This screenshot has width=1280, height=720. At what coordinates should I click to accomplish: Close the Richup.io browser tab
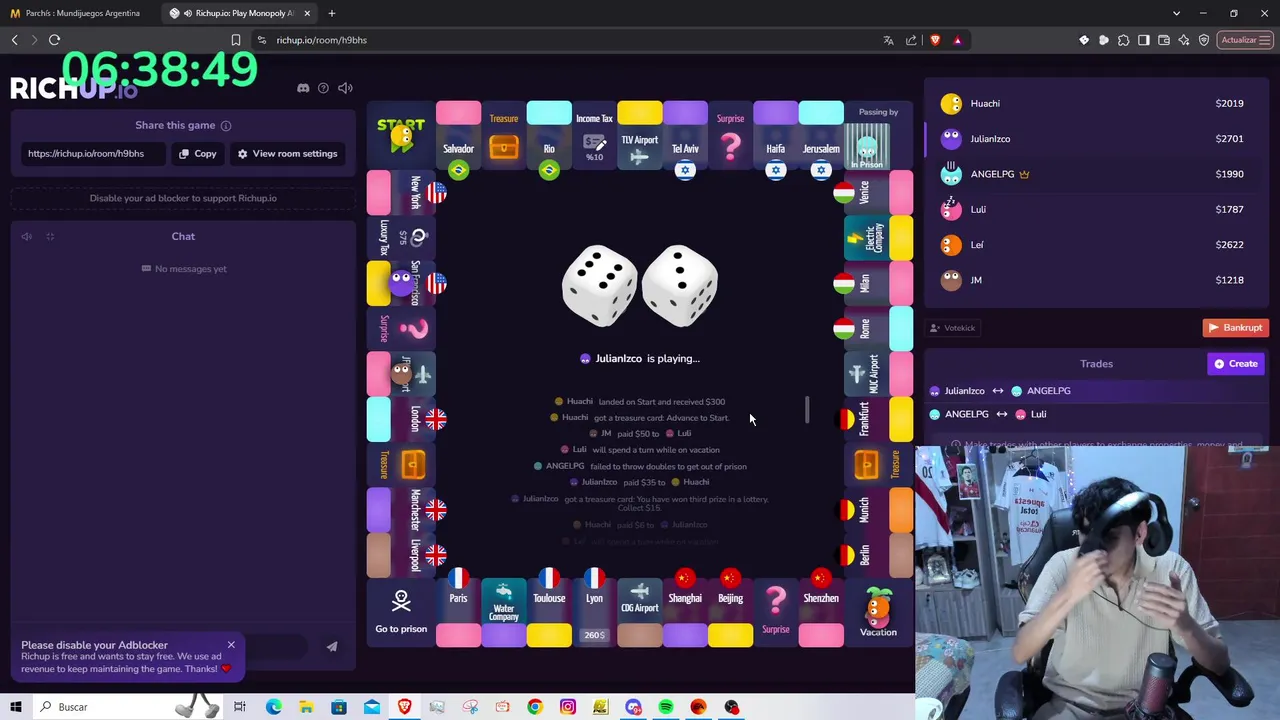coord(307,13)
